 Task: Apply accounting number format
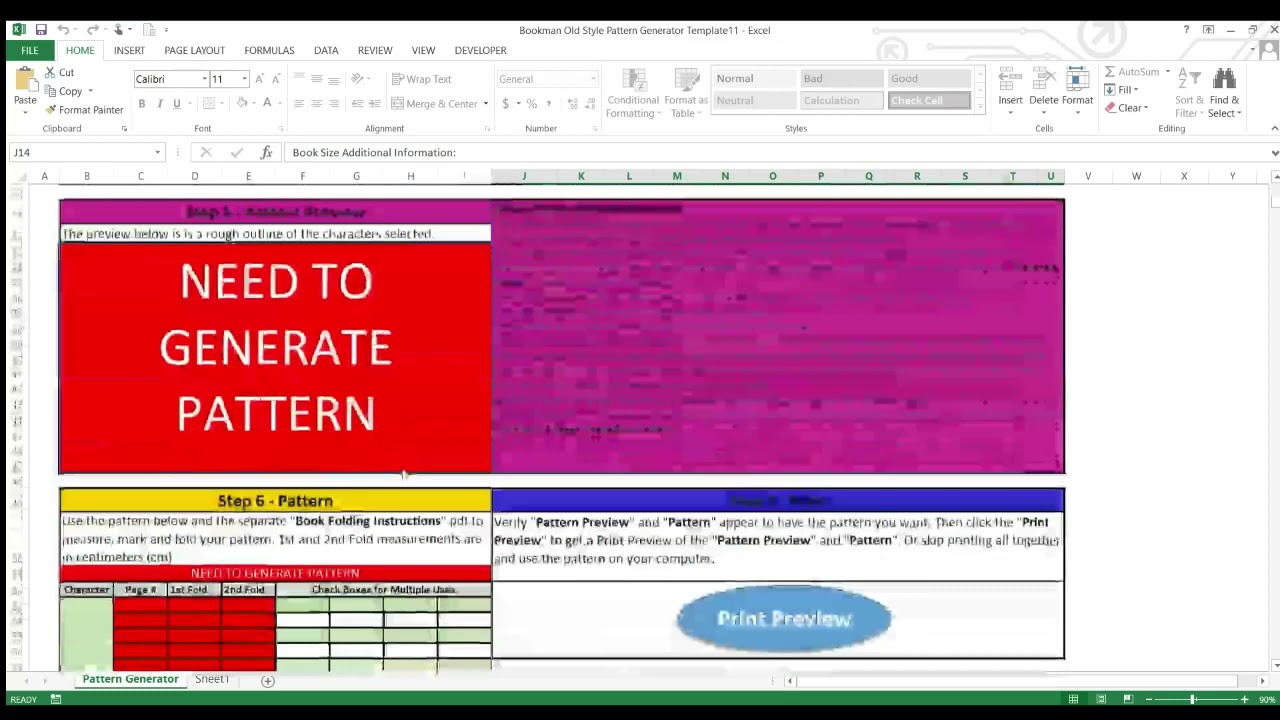(x=506, y=104)
